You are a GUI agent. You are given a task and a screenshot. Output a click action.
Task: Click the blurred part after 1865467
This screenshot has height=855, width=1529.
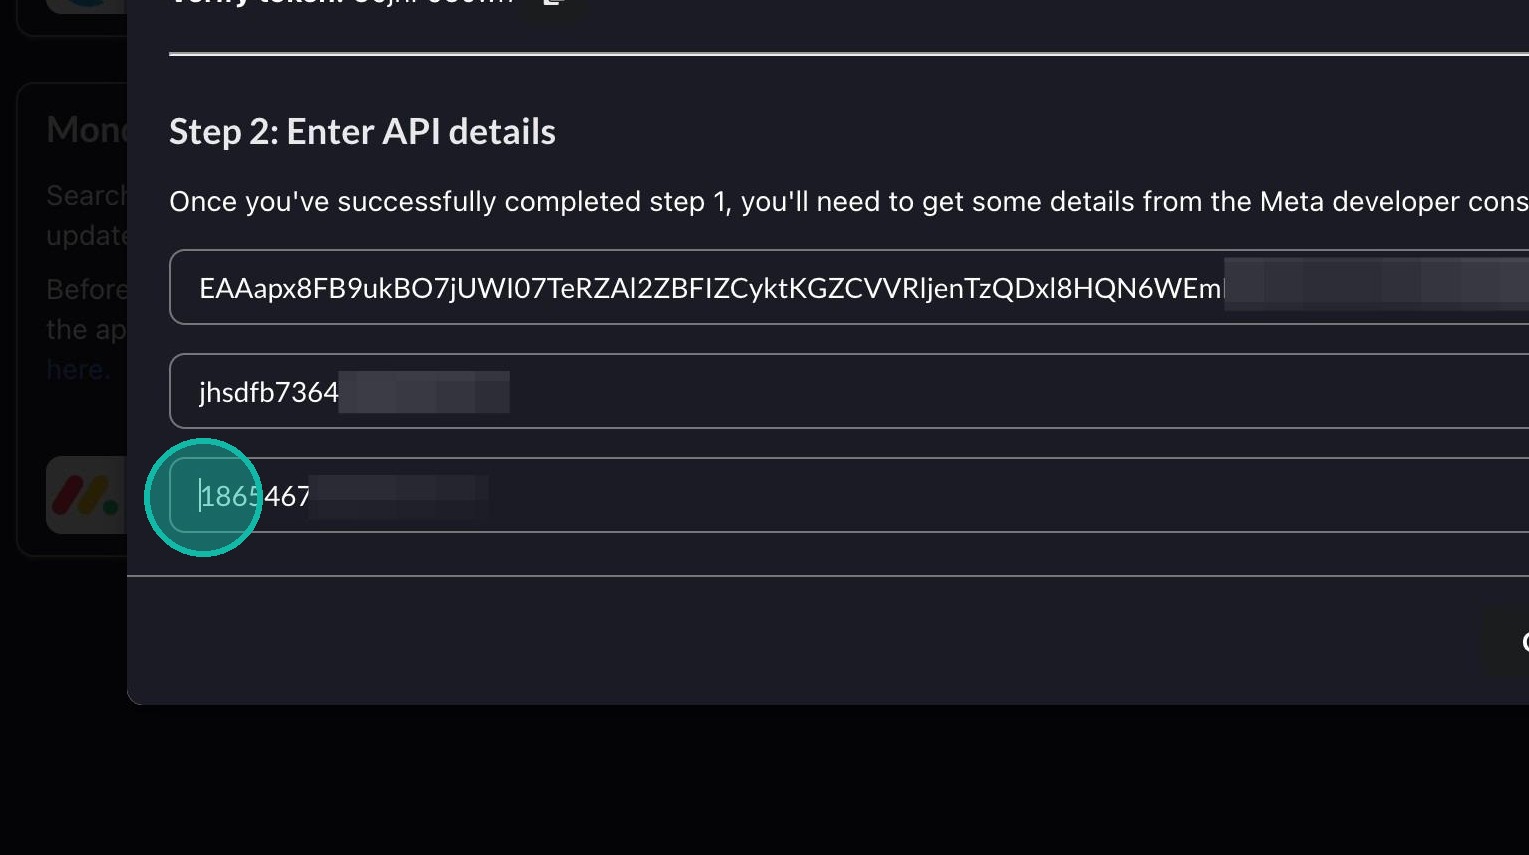[x=398, y=496]
